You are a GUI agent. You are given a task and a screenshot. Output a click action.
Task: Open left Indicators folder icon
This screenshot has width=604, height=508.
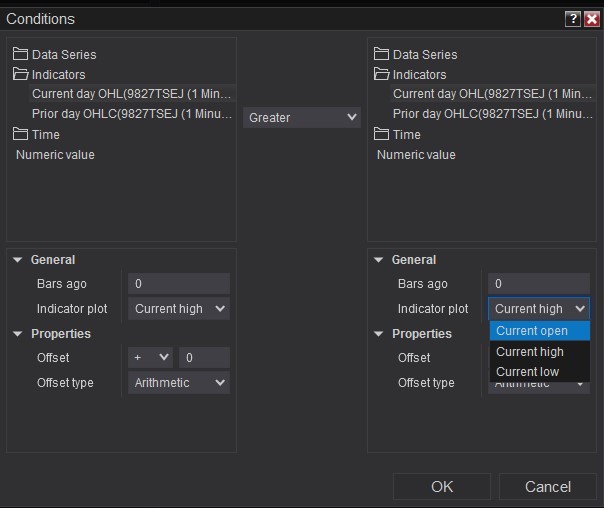point(21,74)
